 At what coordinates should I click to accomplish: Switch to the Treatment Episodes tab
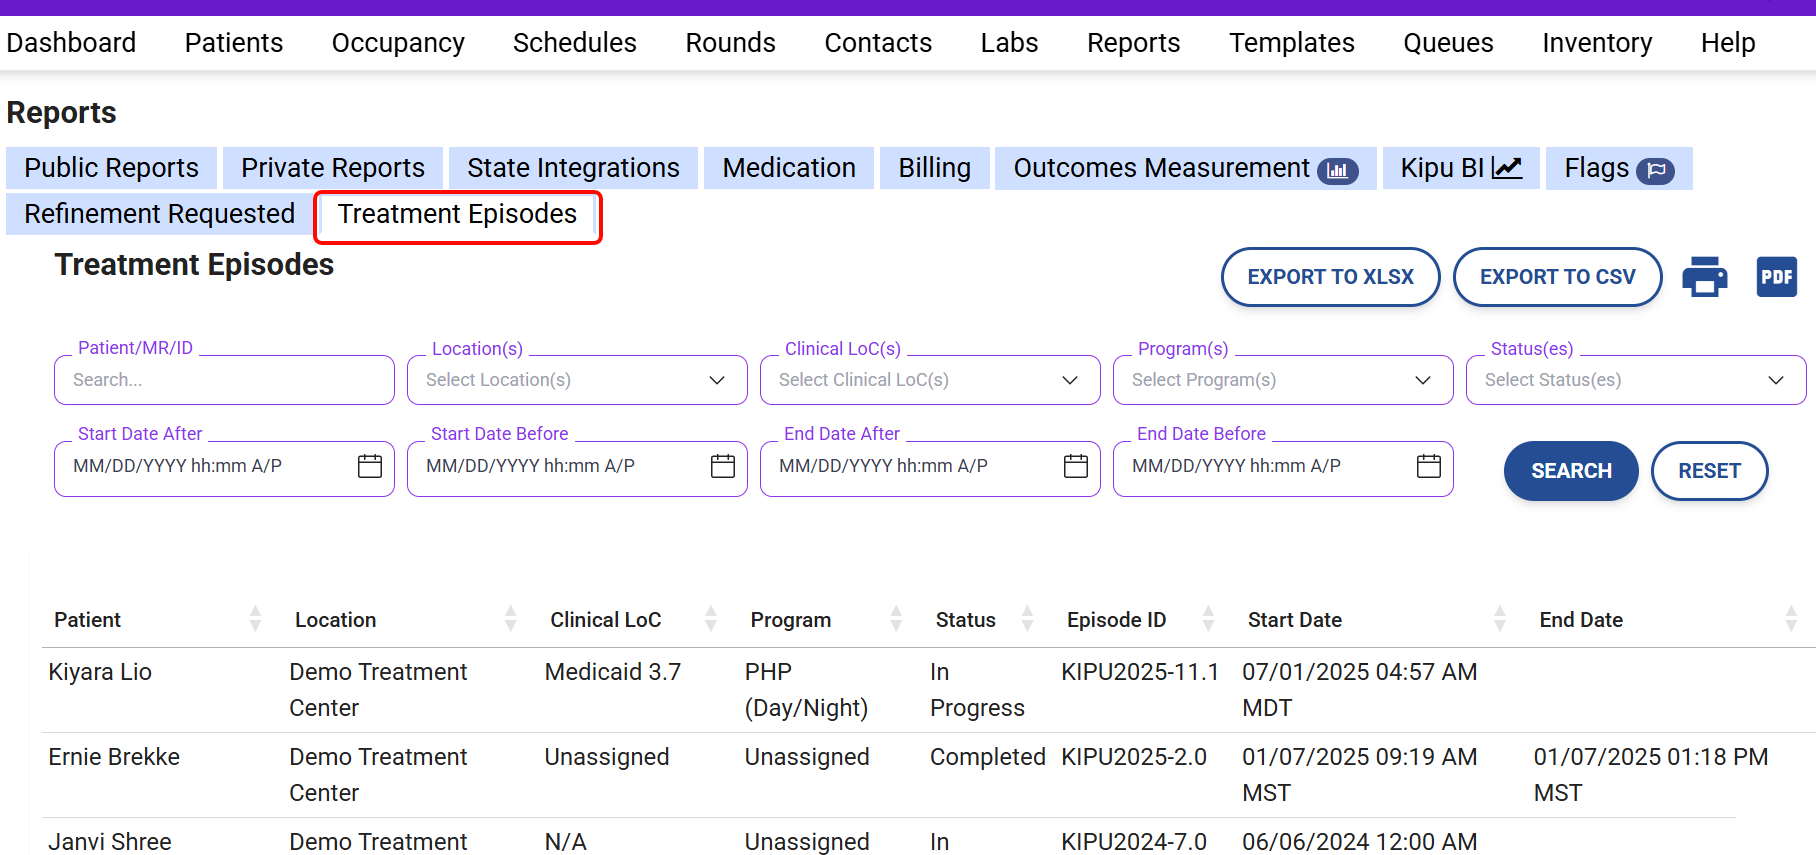pyautogui.click(x=457, y=215)
